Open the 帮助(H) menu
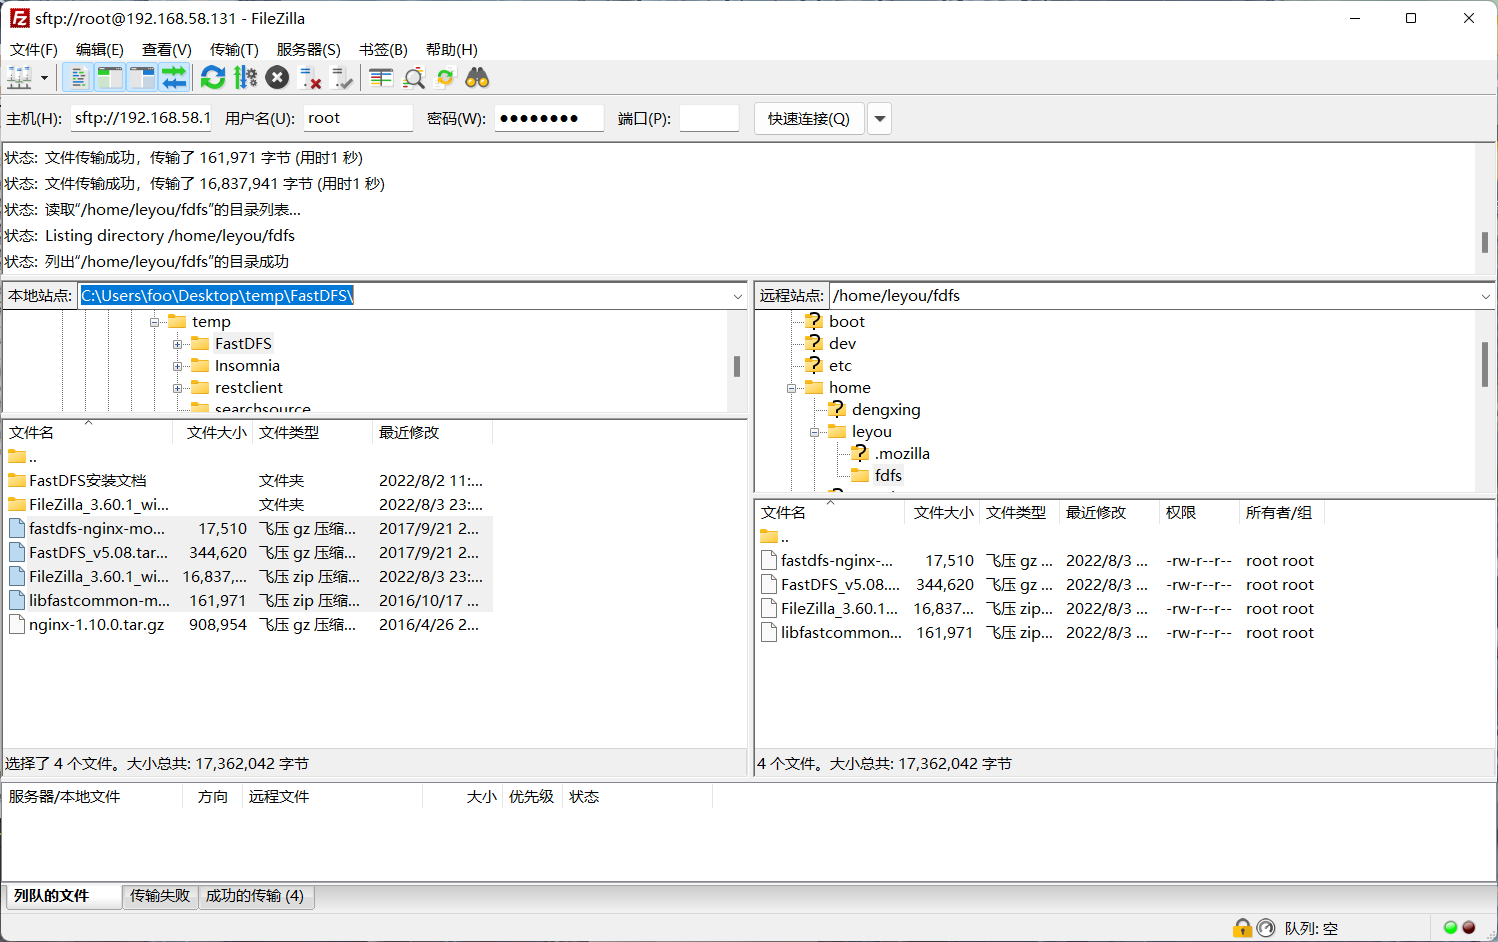The image size is (1498, 942). click(x=452, y=49)
